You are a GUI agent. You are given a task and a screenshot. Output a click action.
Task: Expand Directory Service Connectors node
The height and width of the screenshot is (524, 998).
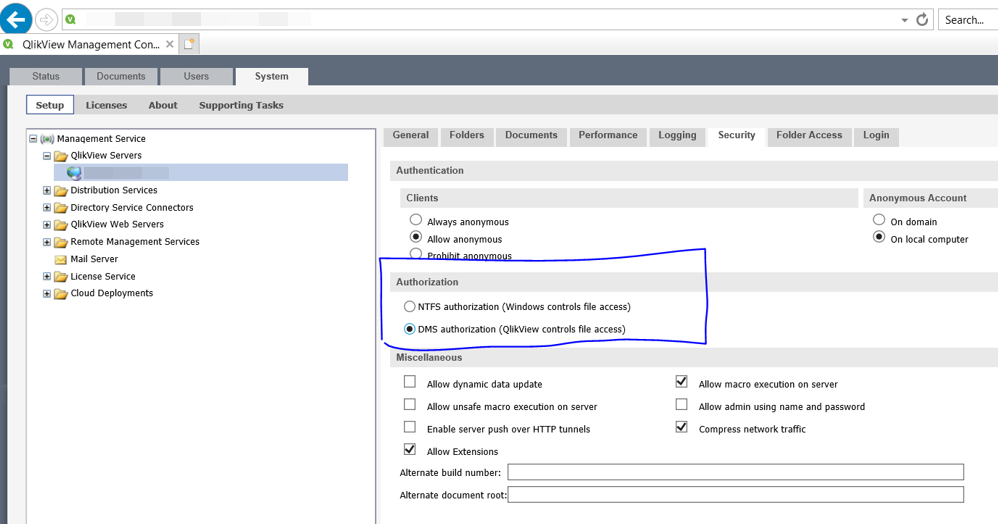[x=46, y=207]
